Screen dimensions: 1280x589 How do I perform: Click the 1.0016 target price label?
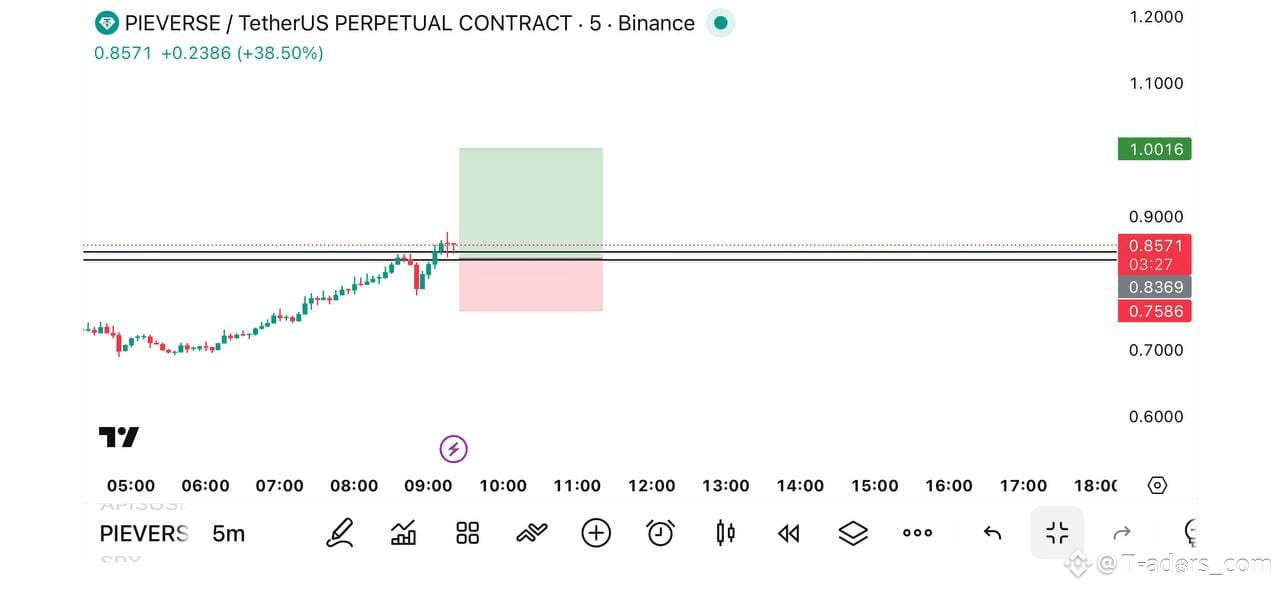click(1155, 149)
